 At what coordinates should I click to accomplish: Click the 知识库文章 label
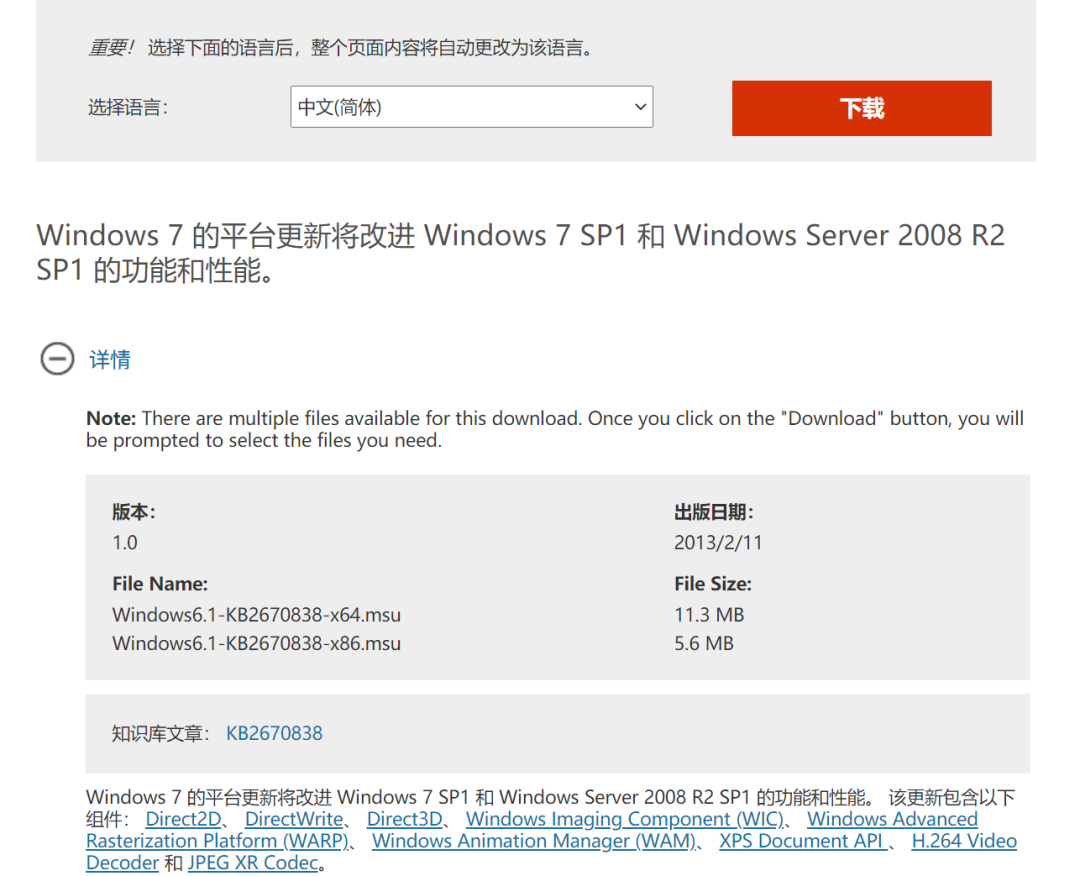(160, 733)
